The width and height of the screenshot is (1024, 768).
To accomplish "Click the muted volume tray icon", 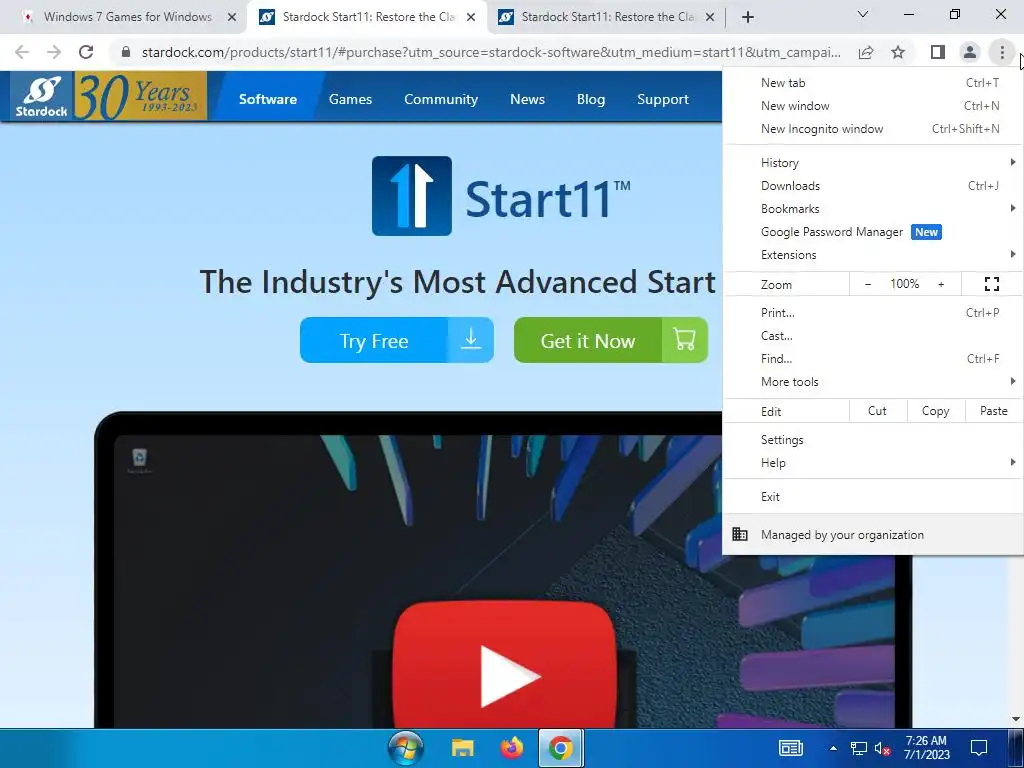I will tap(882, 748).
